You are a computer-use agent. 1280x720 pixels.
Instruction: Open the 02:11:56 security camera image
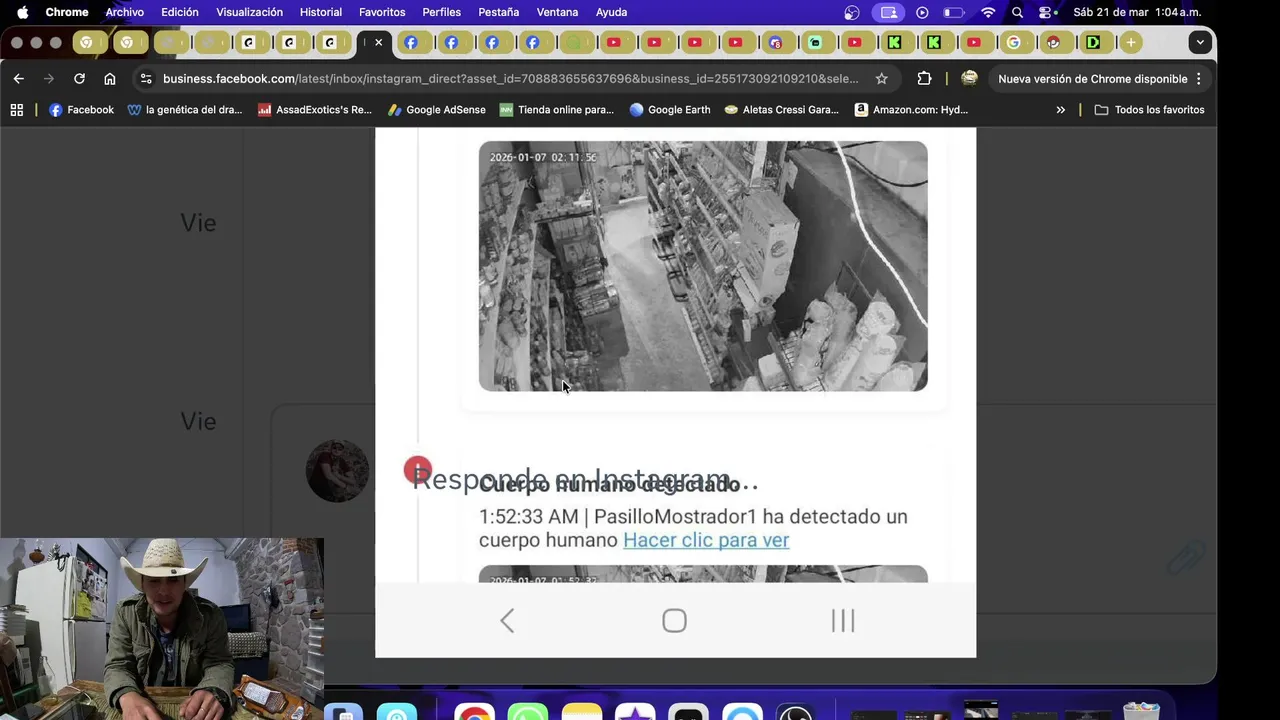[703, 266]
